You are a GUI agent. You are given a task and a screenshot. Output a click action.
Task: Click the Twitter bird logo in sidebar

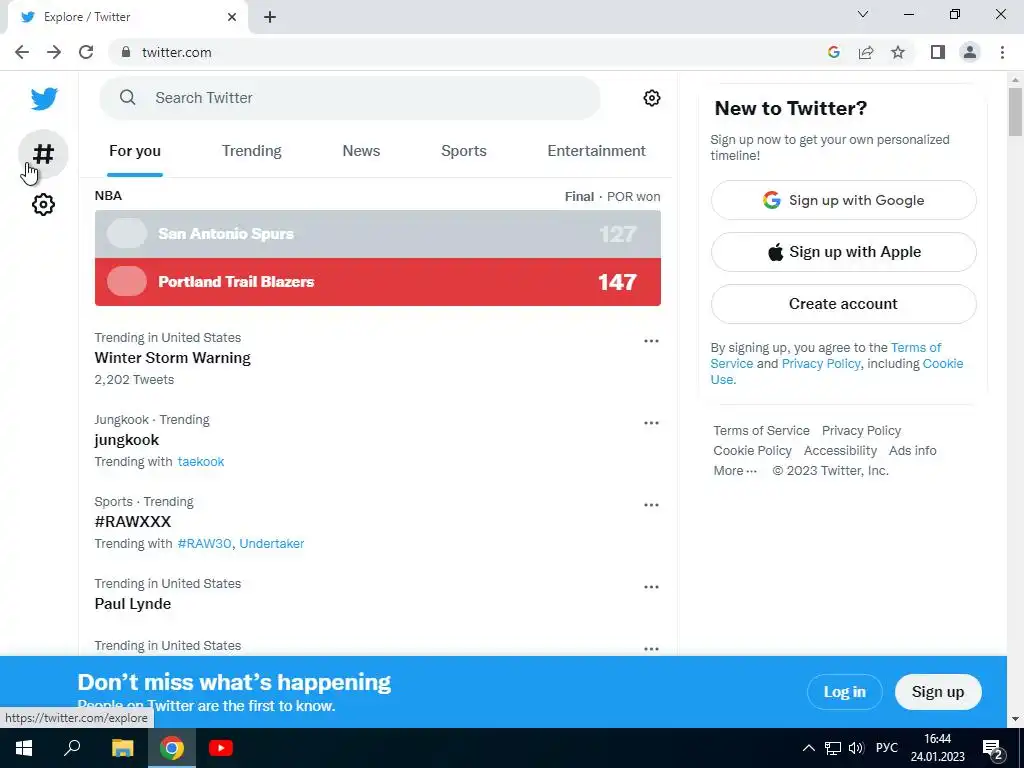(x=44, y=99)
